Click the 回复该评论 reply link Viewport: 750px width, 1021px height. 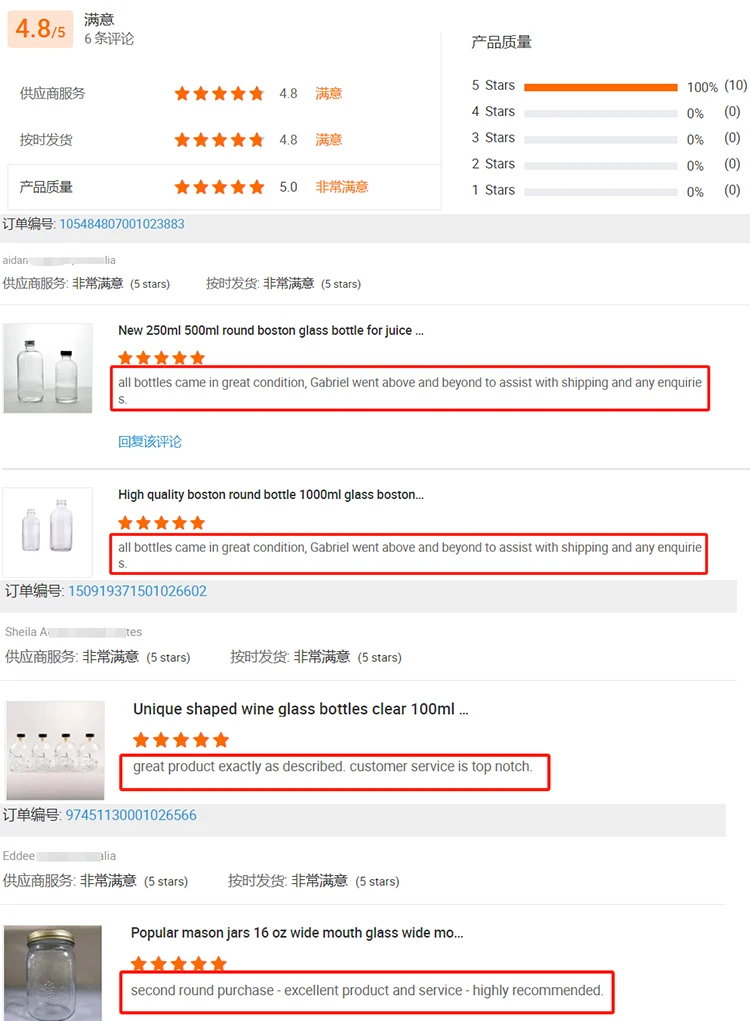150,441
